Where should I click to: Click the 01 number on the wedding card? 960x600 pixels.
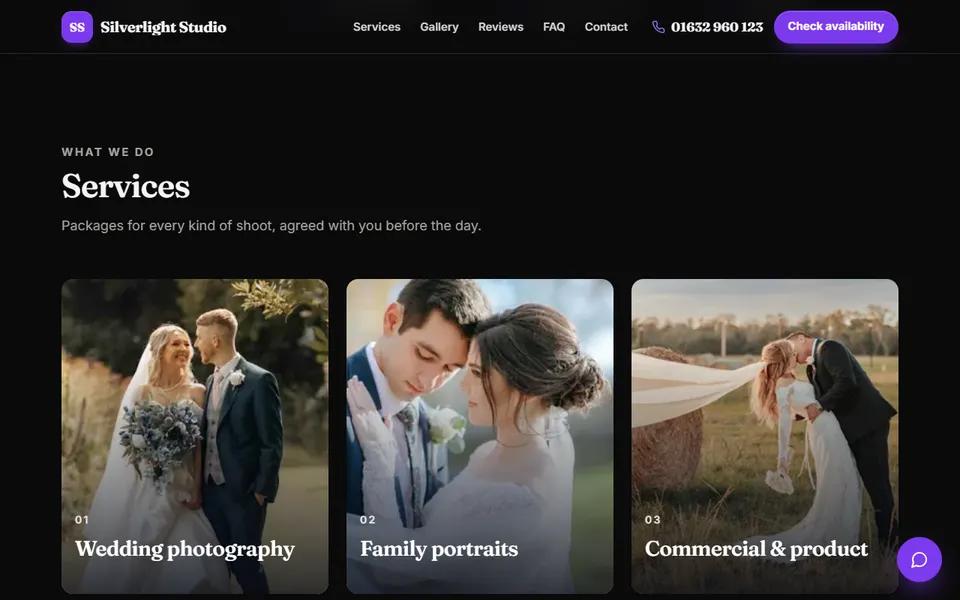(82, 520)
